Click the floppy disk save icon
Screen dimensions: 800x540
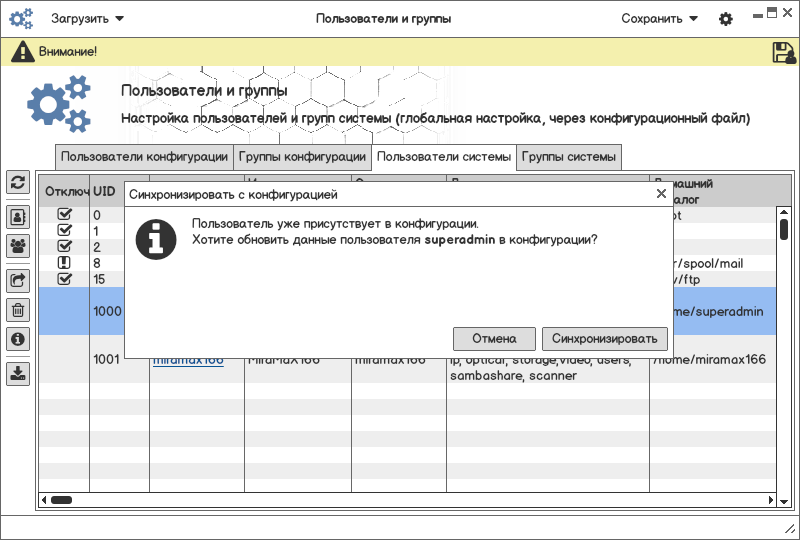(784, 53)
